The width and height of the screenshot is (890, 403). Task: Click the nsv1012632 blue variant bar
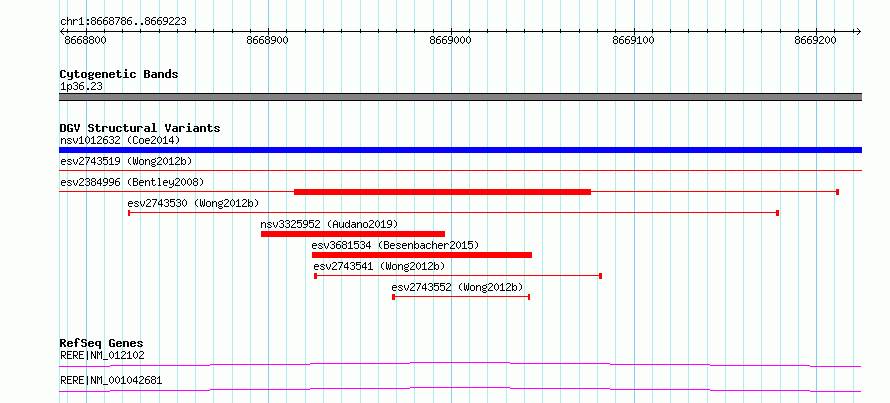(460, 150)
